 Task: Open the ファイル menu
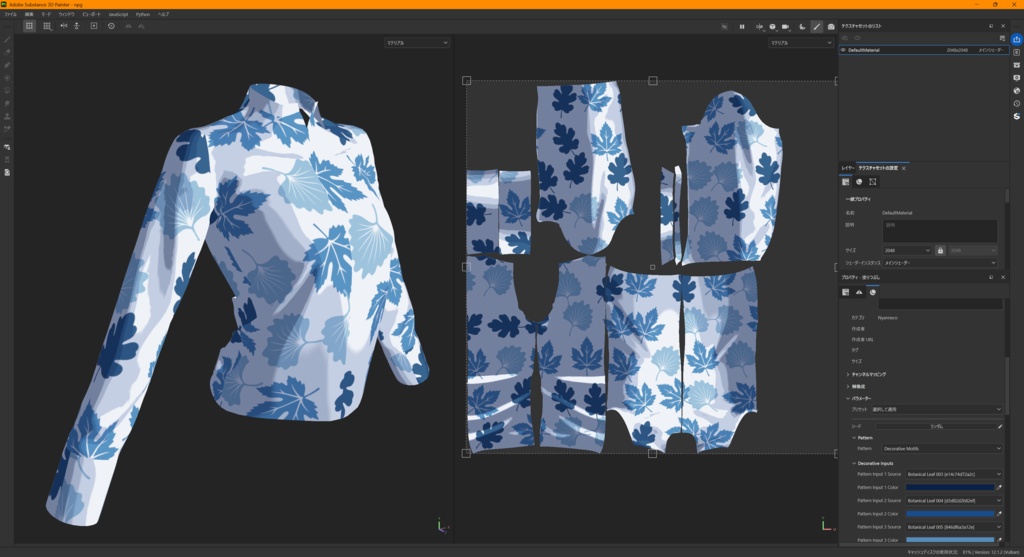[x=10, y=14]
